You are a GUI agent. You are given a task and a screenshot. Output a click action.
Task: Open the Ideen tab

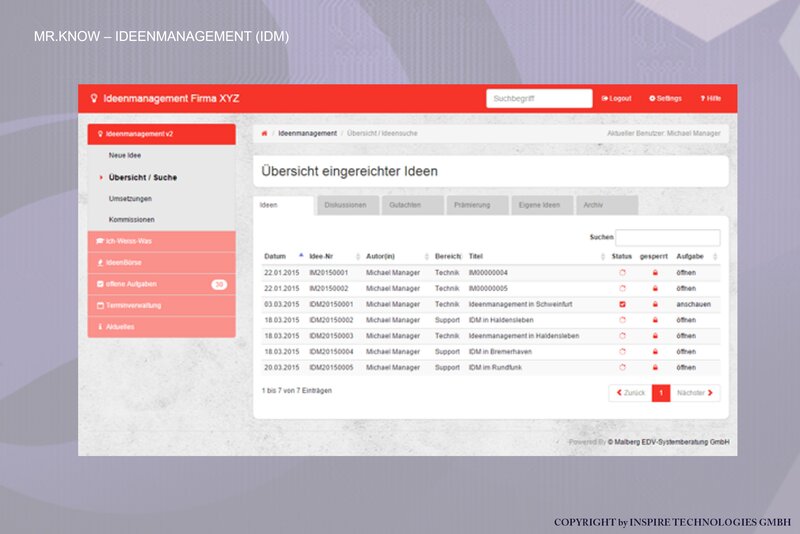[x=283, y=206]
